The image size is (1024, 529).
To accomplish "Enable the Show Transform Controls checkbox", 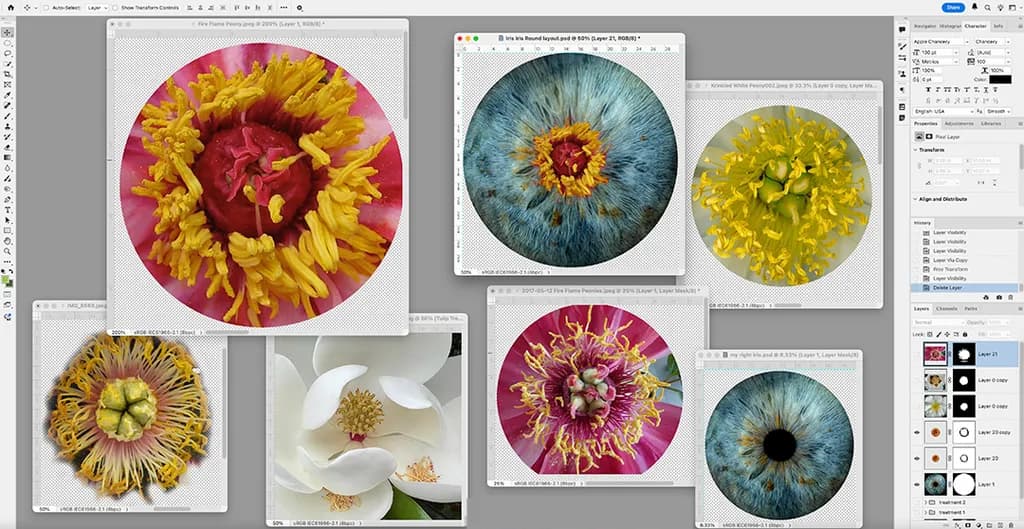I will [x=115, y=8].
